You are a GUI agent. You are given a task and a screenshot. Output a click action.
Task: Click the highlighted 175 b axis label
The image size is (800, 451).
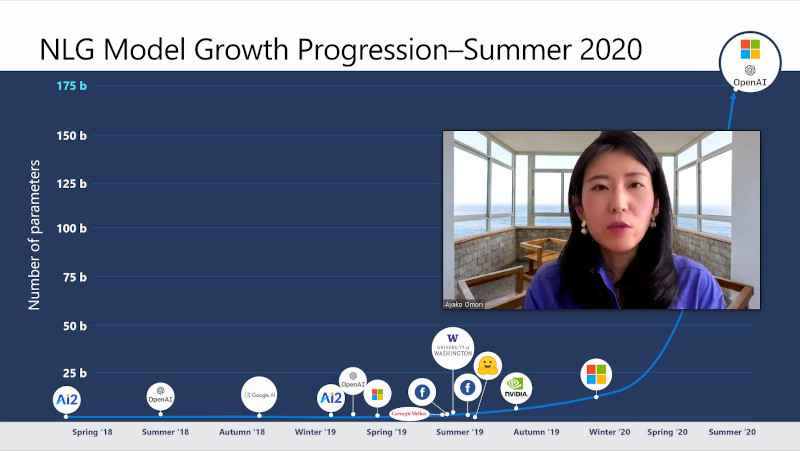pyautogui.click(x=71, y=86)
